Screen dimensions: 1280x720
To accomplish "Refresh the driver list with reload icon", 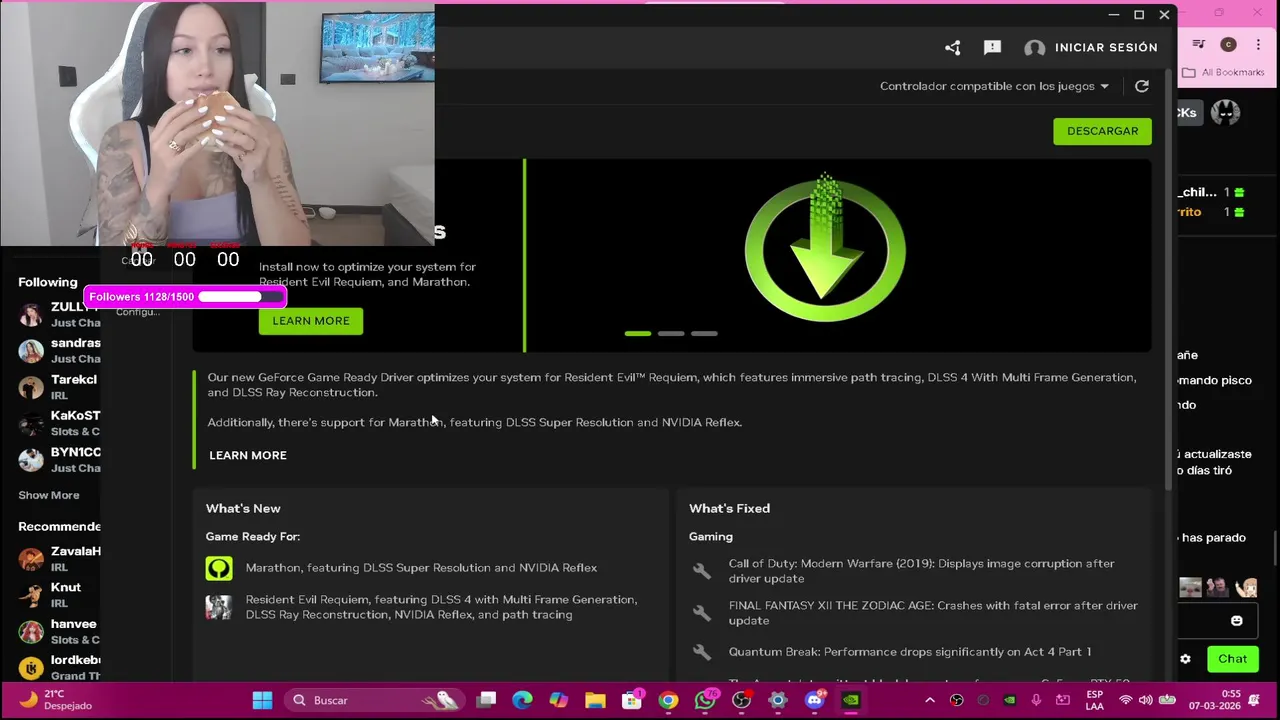I will [x=1141, y=86].
